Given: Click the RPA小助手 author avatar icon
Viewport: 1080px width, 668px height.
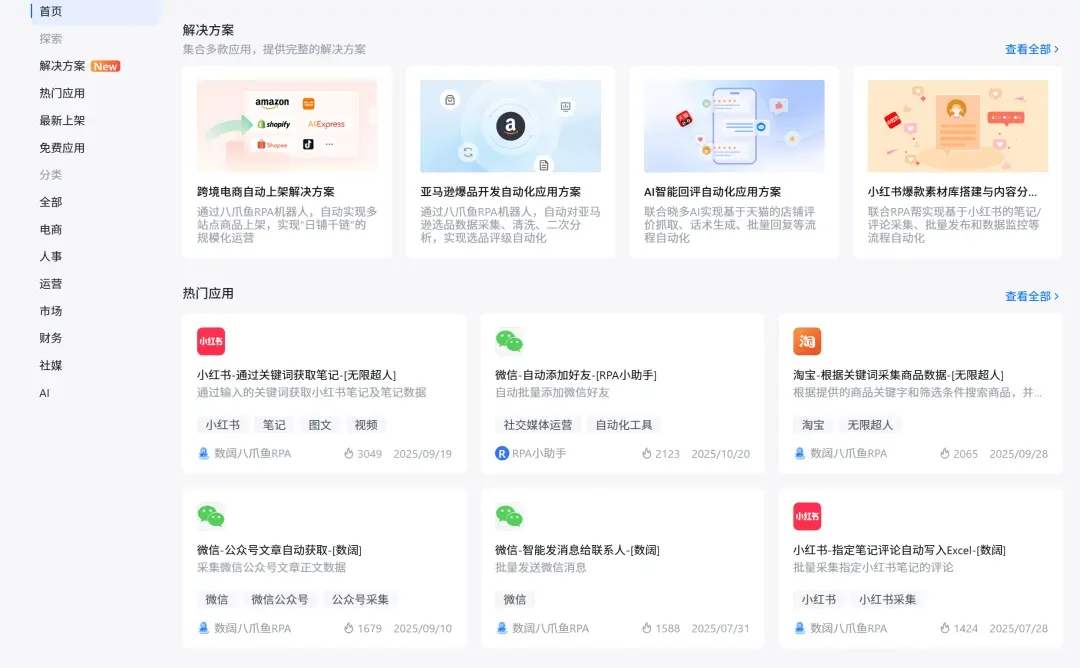Looking at the screenshot, I should (501, 453).
